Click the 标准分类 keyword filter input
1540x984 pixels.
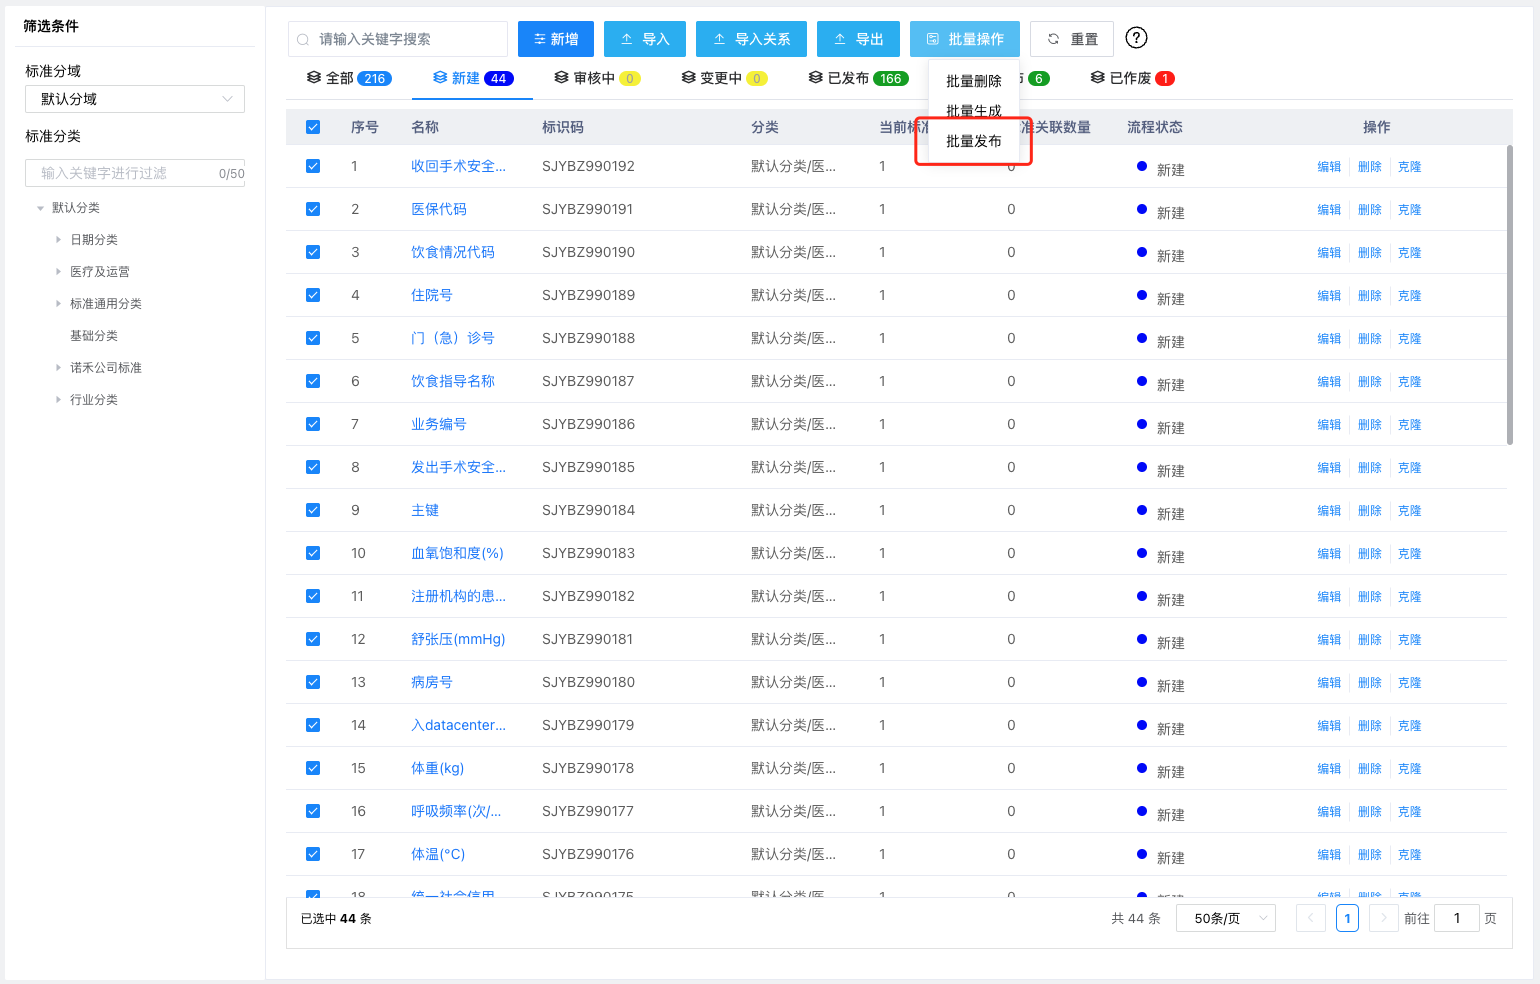(125, 173)
